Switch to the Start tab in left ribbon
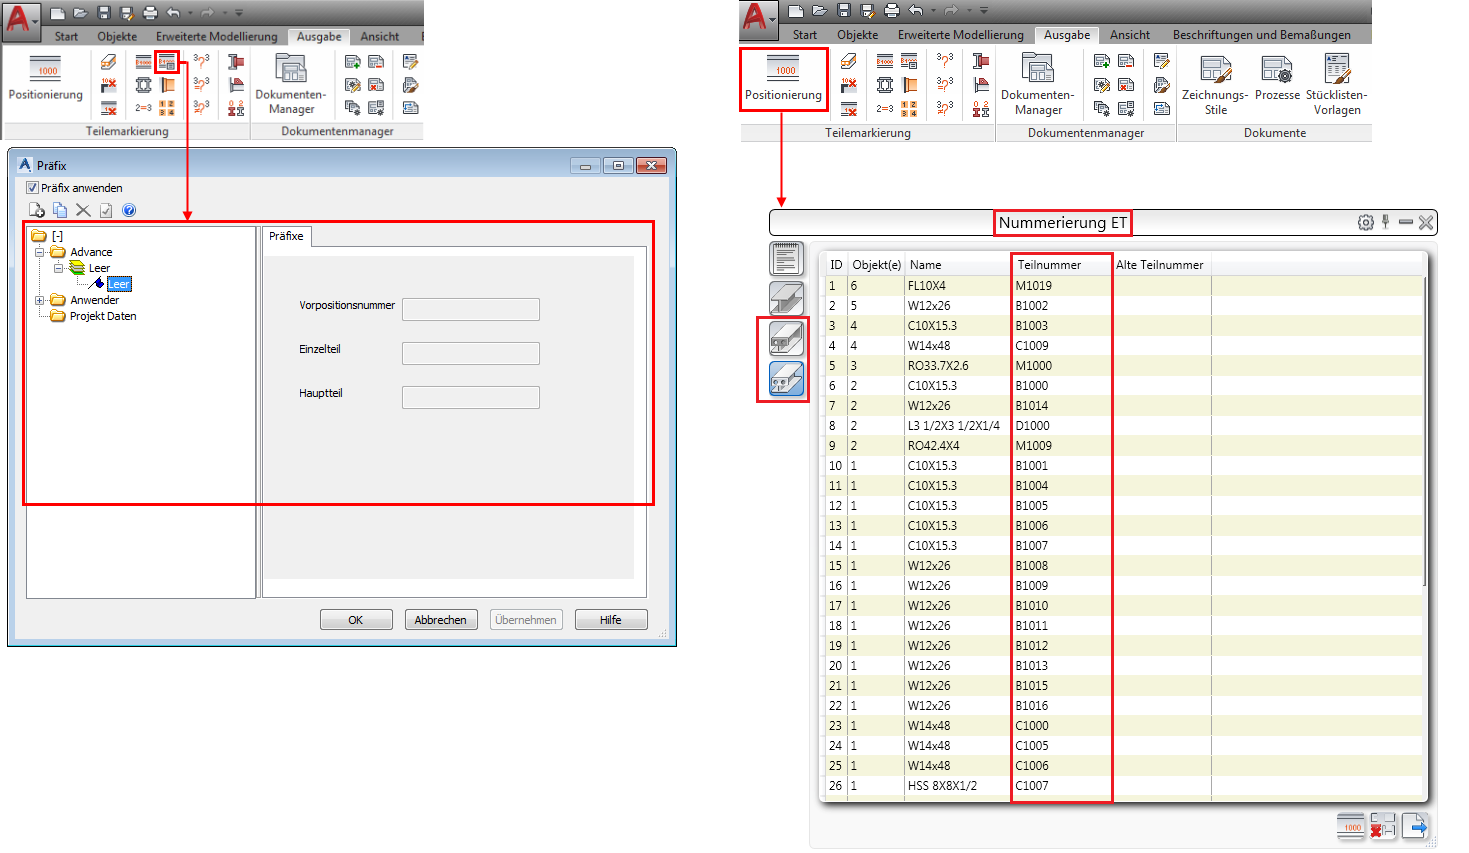The height and width of the screenshot is (853, 1469). 66,36
